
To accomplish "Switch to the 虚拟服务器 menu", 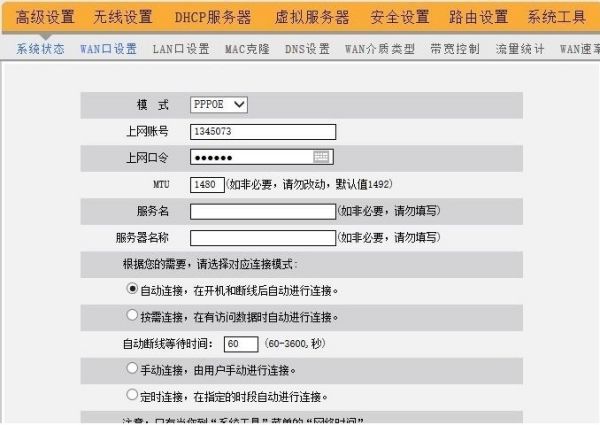I will [311, 17].
